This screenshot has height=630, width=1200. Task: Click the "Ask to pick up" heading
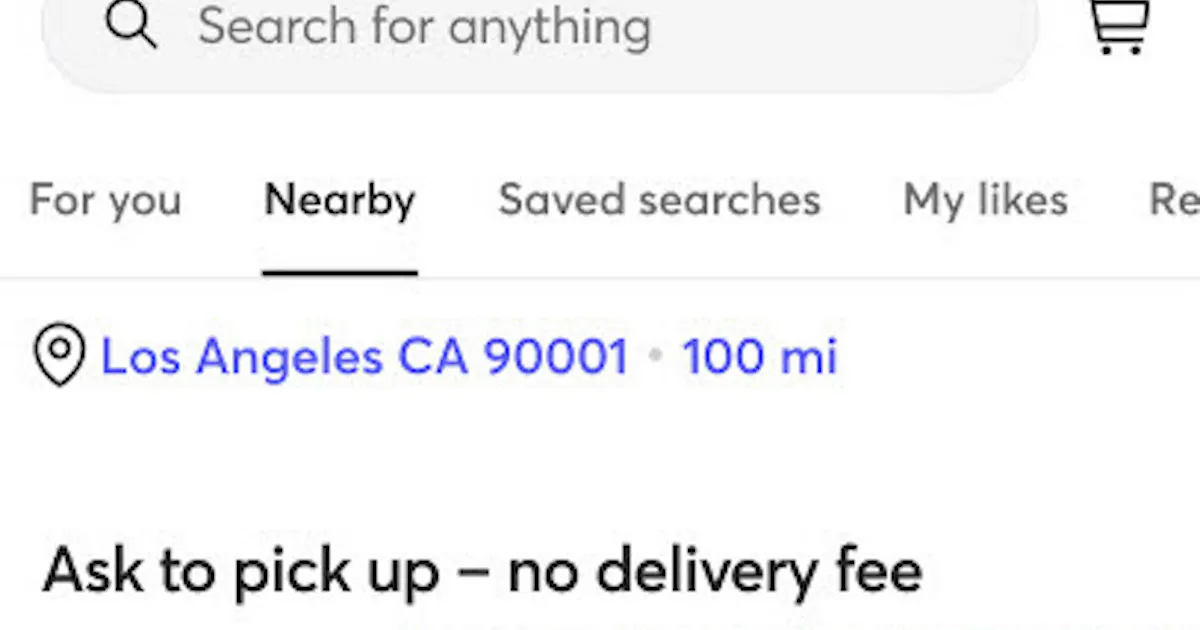(x=241, y=571)
